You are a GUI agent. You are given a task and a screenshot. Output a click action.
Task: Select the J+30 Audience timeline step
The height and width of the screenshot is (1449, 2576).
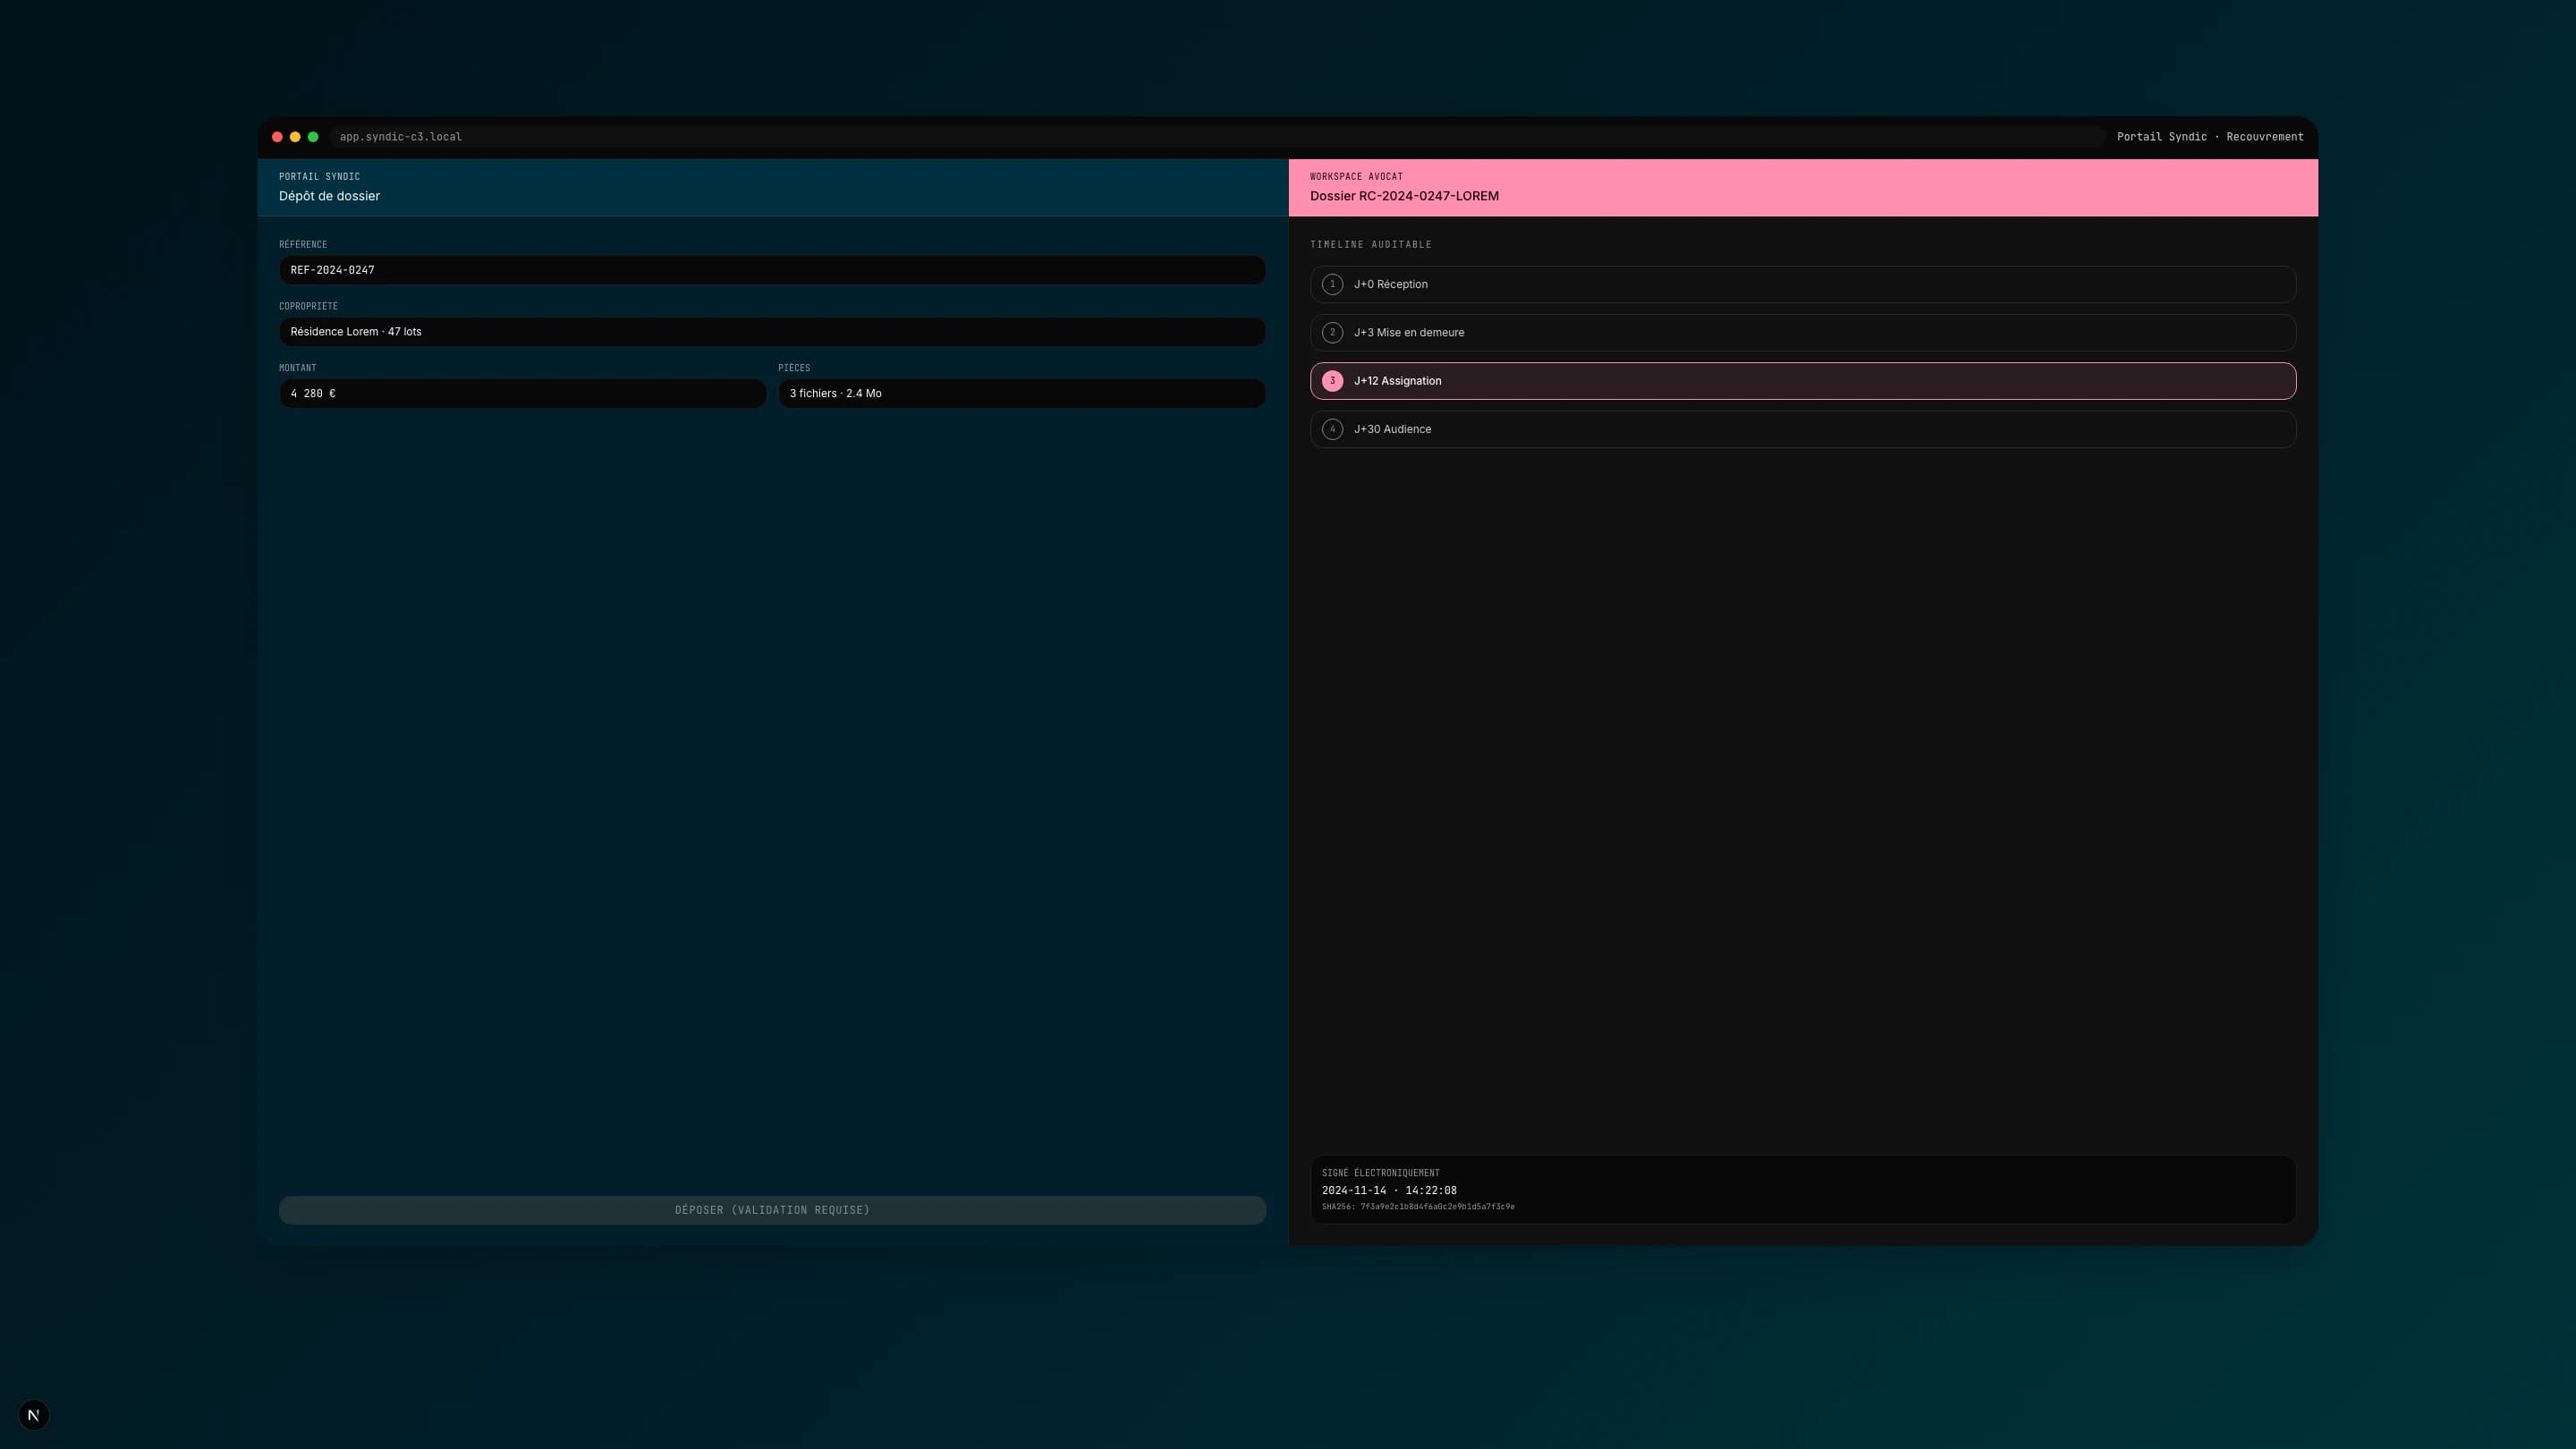[1803, 429]
